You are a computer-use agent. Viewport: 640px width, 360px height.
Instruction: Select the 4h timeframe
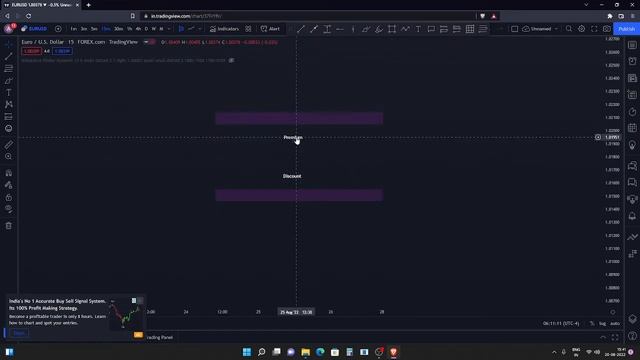coord(138,29)
